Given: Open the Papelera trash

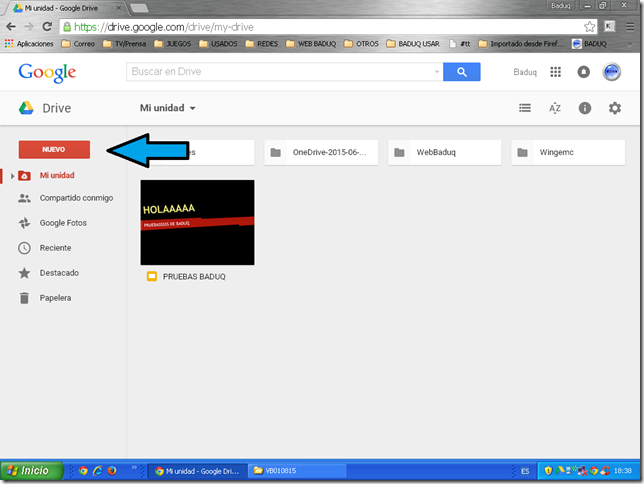Looking at the screenshot, I should [x=55, y=298].
